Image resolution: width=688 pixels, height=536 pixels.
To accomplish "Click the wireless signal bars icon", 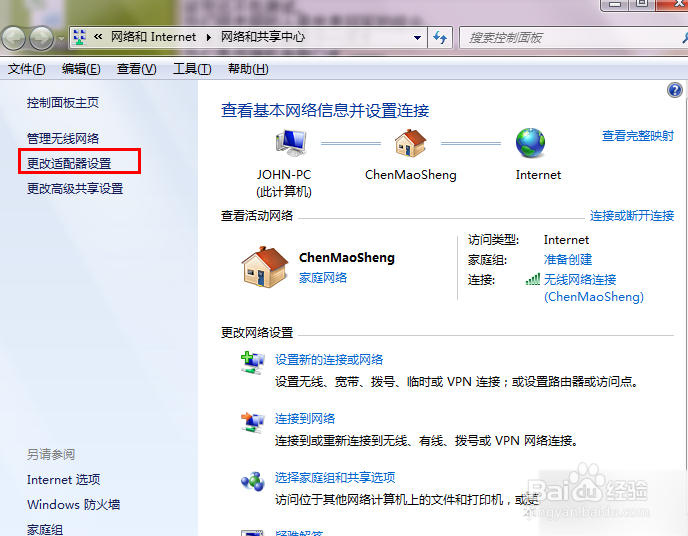I will click(x=533, y=279).
